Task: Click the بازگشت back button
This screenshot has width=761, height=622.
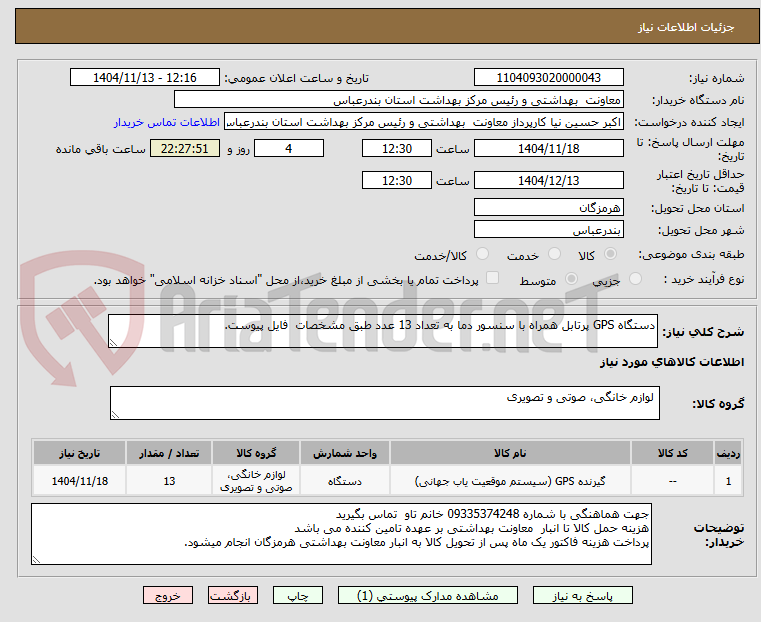Action: pyautogui.click(x=233, y=595)
